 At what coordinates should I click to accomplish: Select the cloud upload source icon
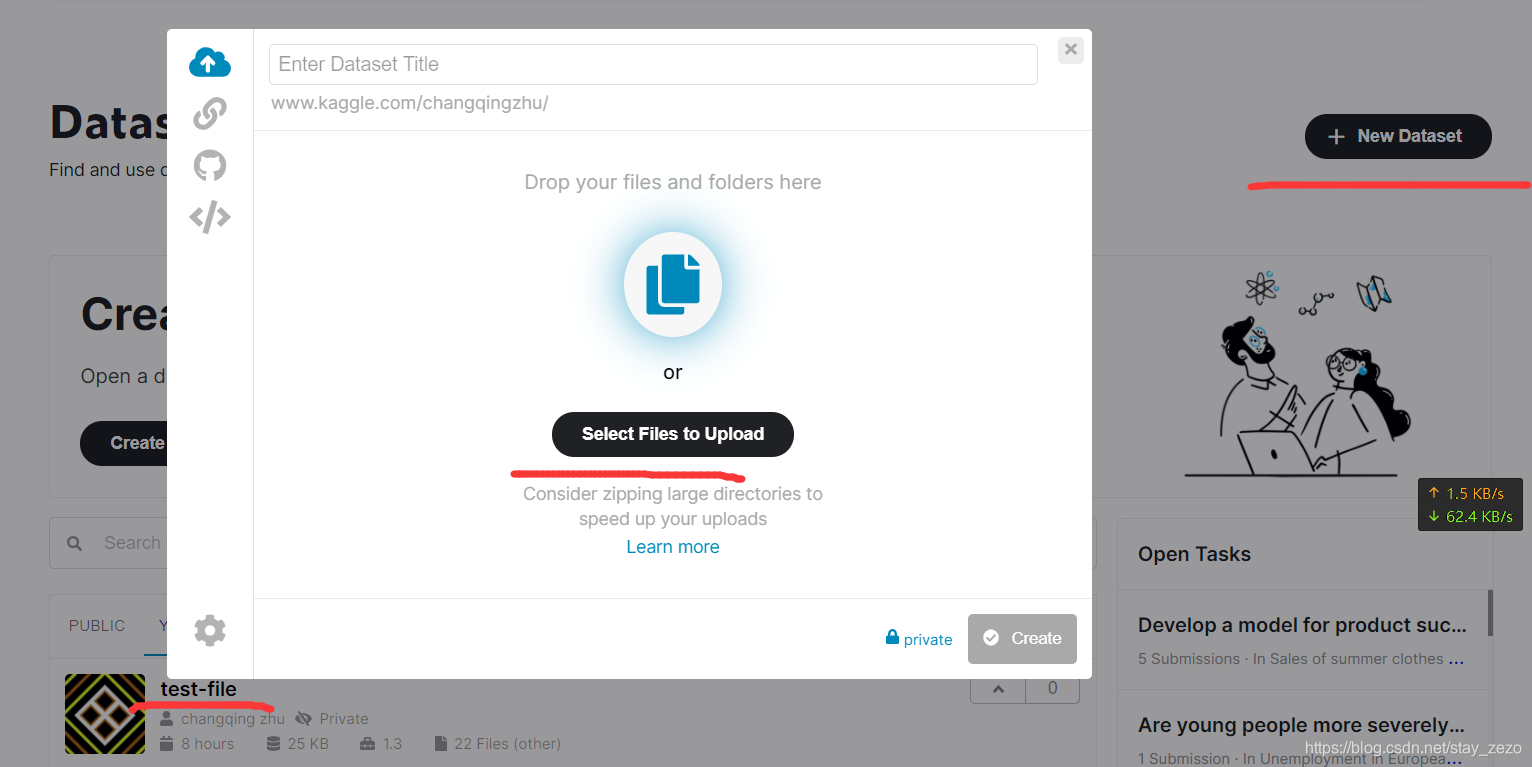pyautogui.click(x=210, y=63)
